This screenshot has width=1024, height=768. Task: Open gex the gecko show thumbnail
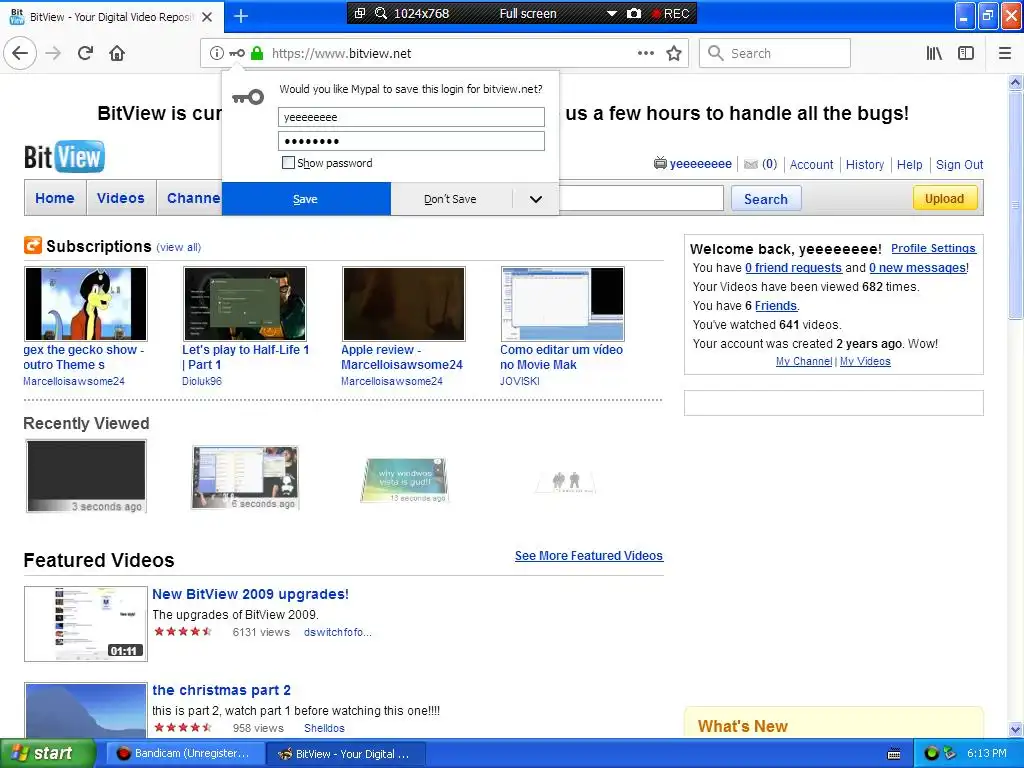pyautogui.click(x=86, y=304)
